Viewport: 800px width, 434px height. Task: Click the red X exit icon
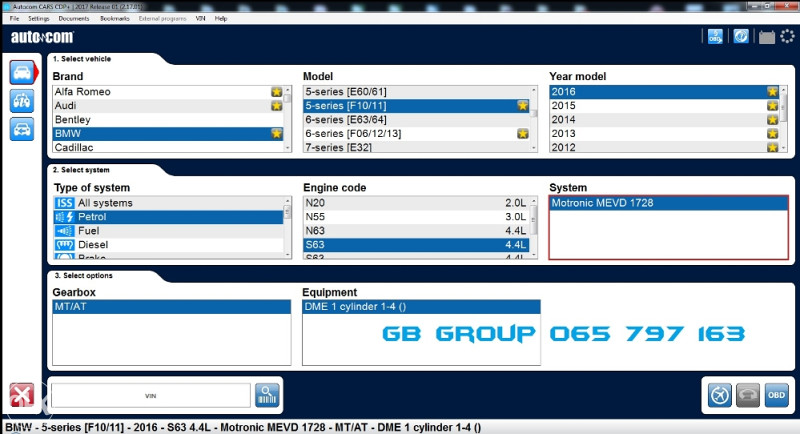tap(22, 395)
